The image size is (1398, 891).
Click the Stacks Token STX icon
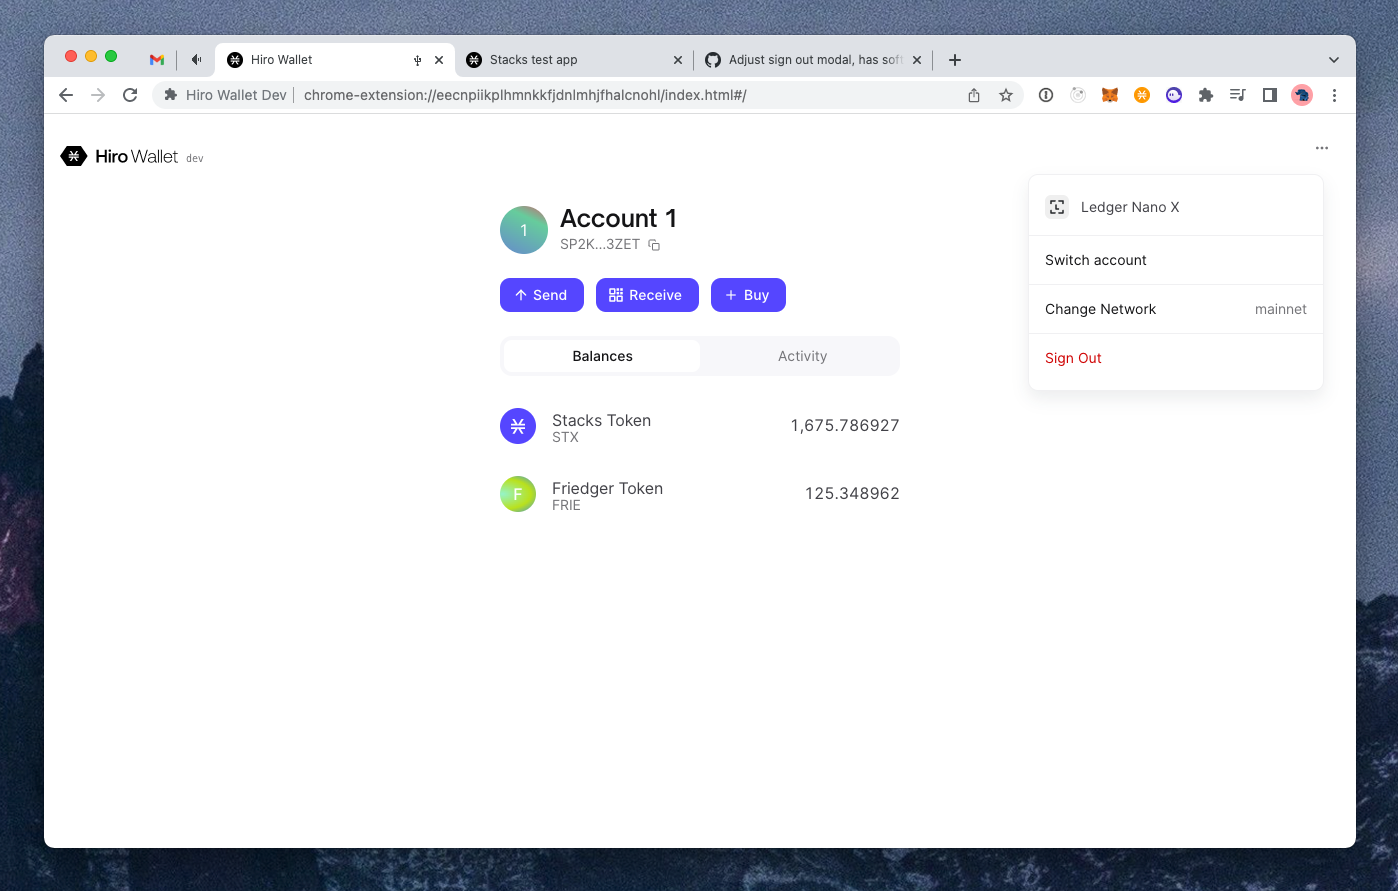pos(517,425)
